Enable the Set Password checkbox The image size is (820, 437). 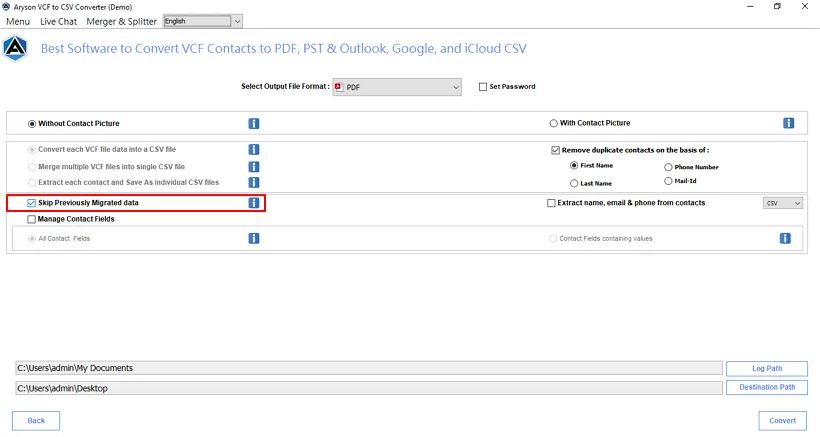(483, 87)
